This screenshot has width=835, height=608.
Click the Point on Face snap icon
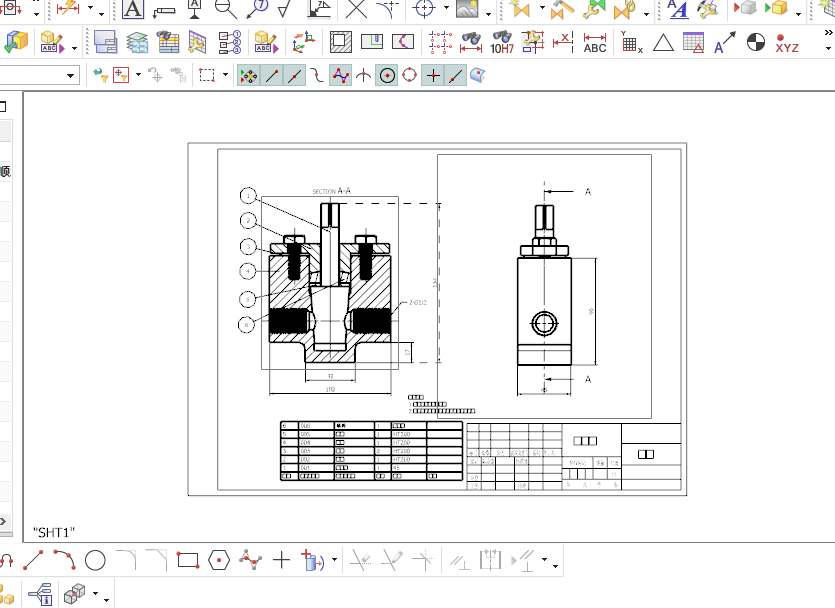(478, 76)
